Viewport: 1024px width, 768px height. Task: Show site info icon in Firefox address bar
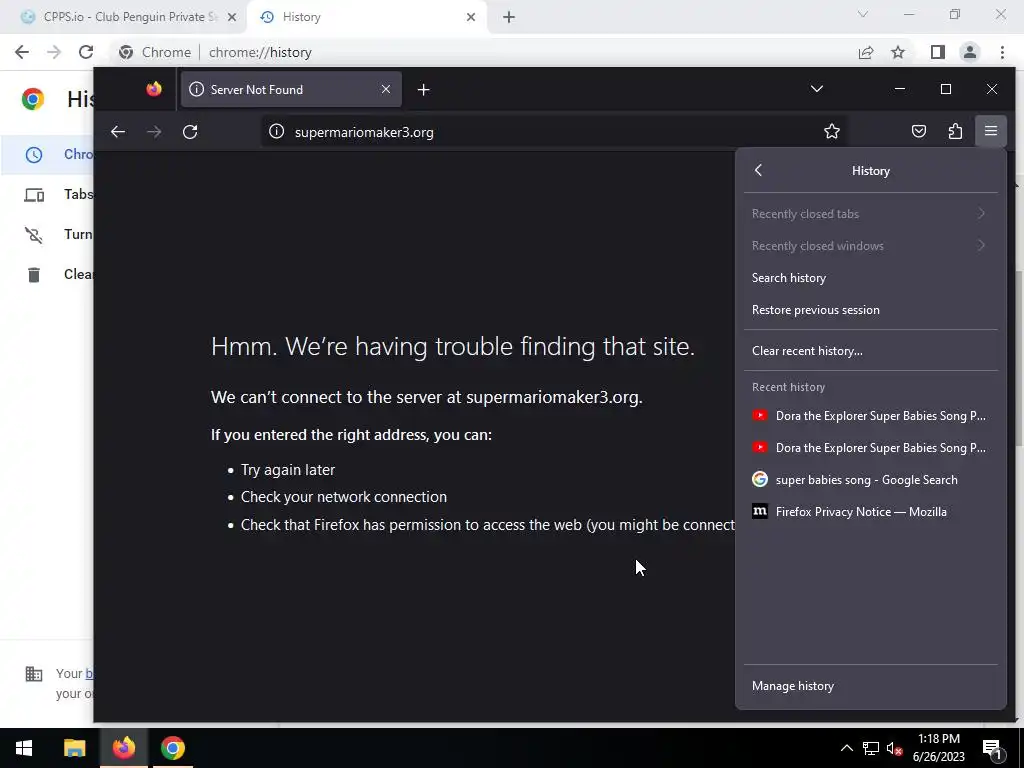pos(277,132)
